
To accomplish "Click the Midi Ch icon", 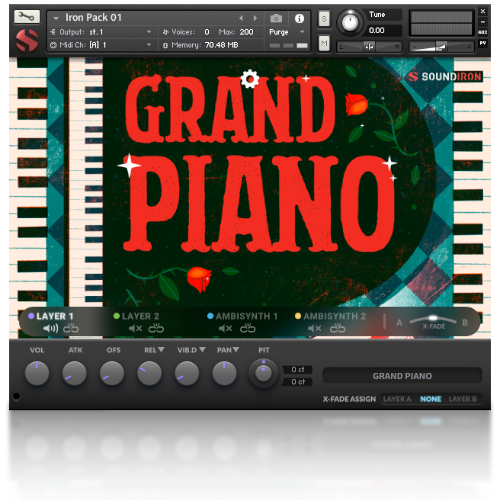I will pyautogui.click(x=53, y=45).
